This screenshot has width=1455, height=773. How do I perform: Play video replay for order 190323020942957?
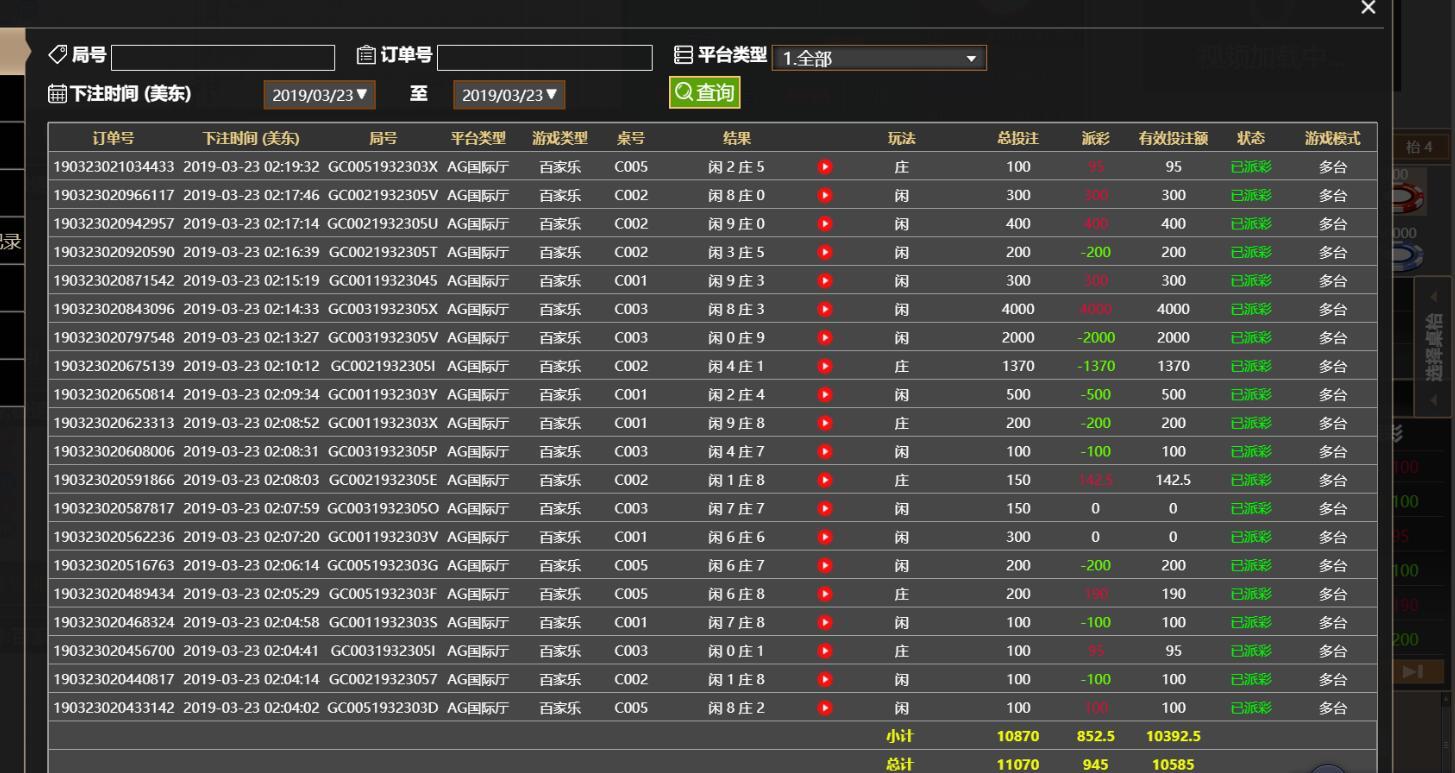tap(824, 224)
